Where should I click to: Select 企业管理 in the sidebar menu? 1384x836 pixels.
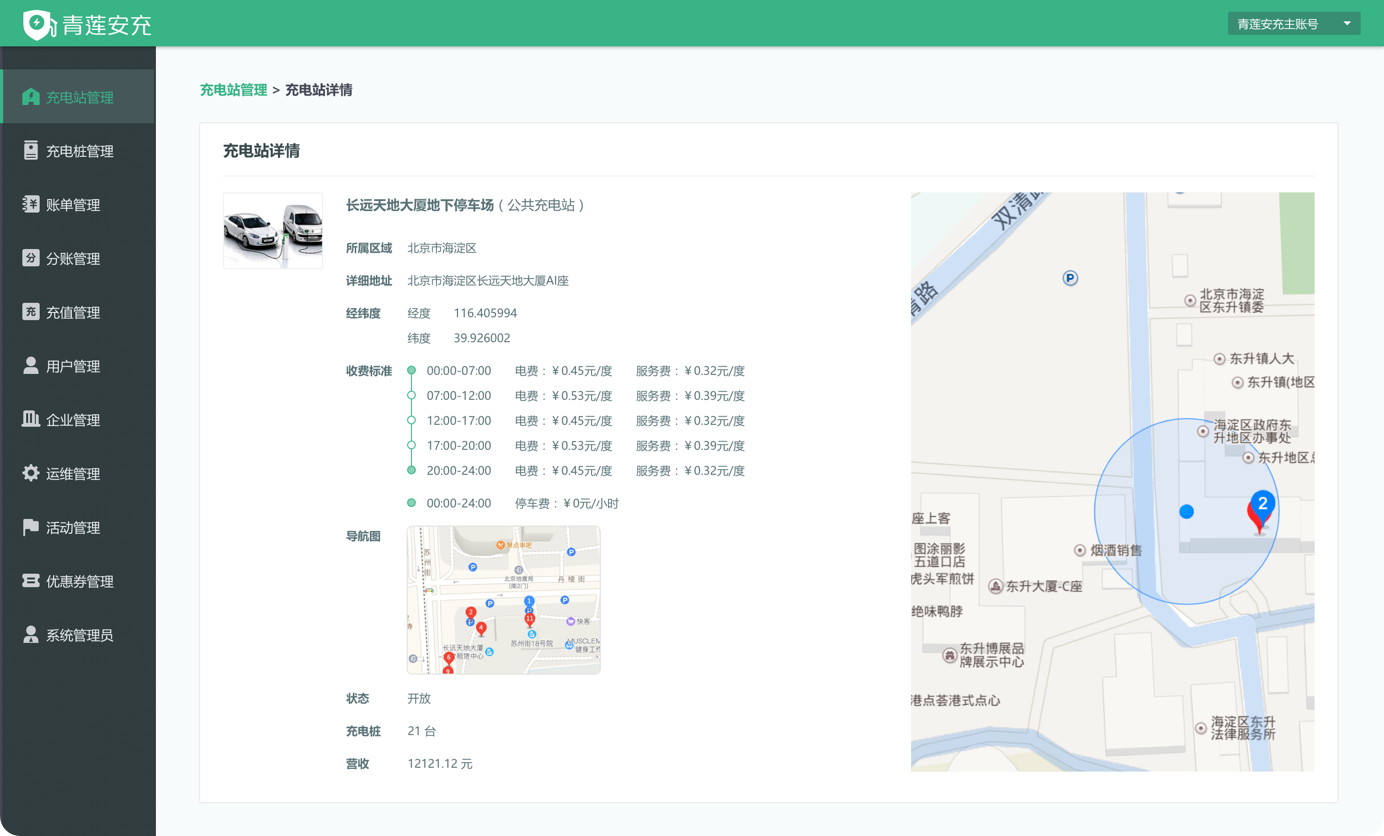(73, 420)
